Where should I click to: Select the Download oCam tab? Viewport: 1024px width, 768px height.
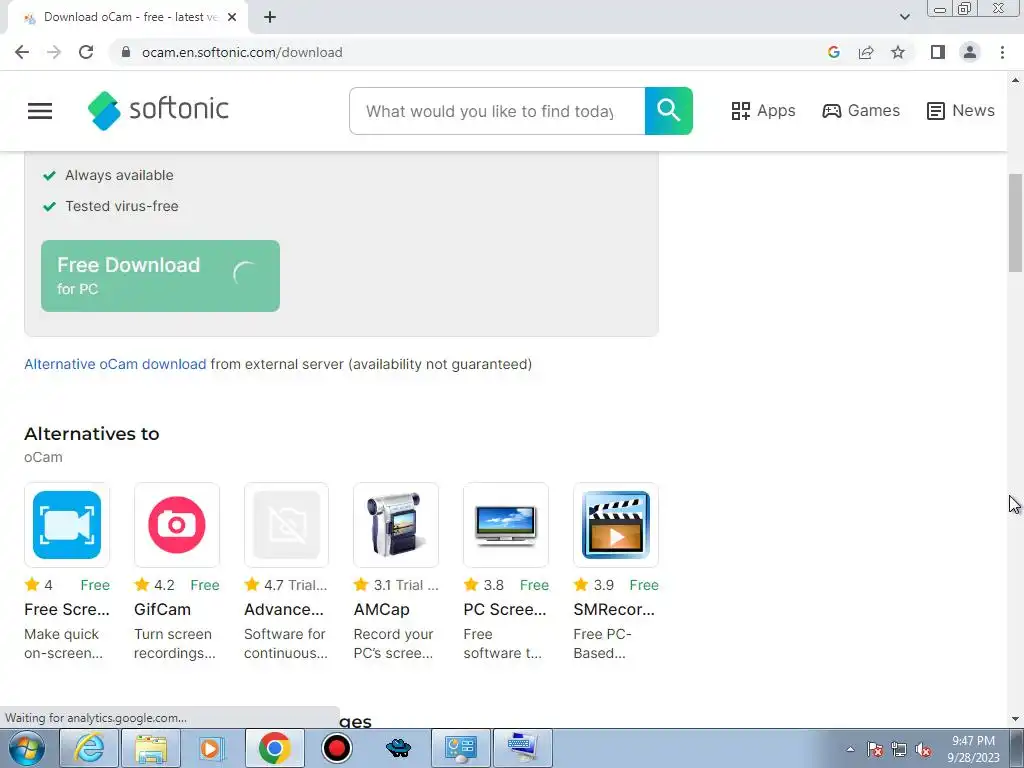pos(127,17)
